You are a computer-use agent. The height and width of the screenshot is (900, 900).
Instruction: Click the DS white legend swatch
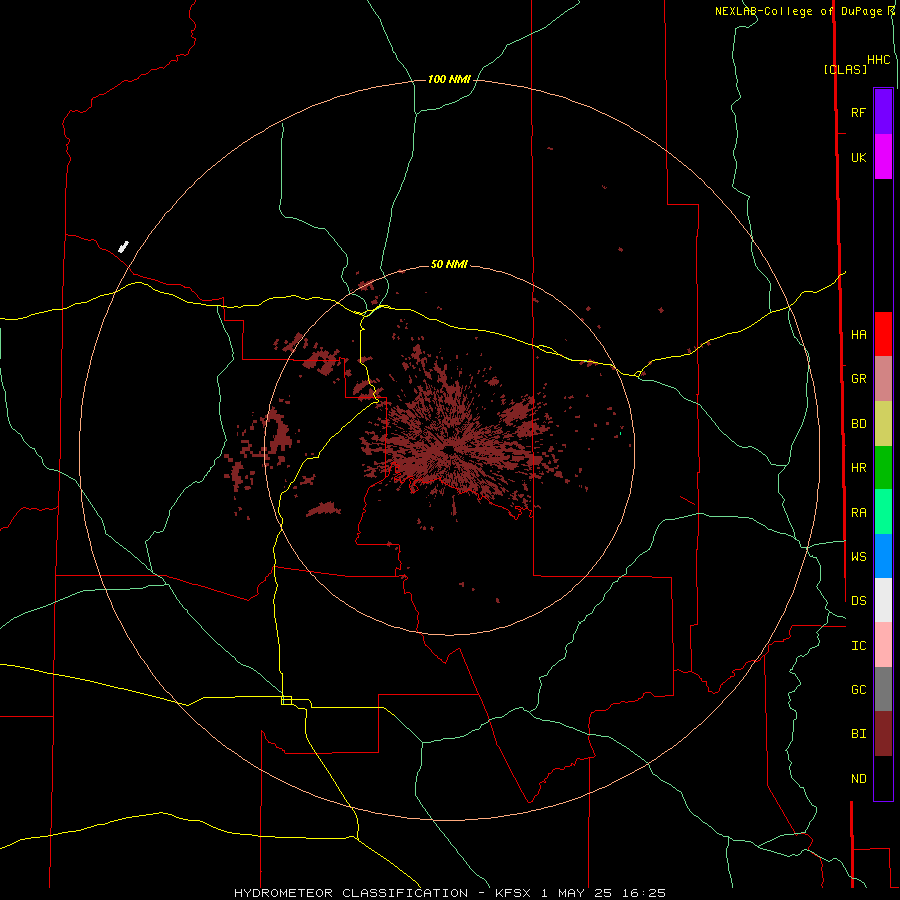pos(883,600)
